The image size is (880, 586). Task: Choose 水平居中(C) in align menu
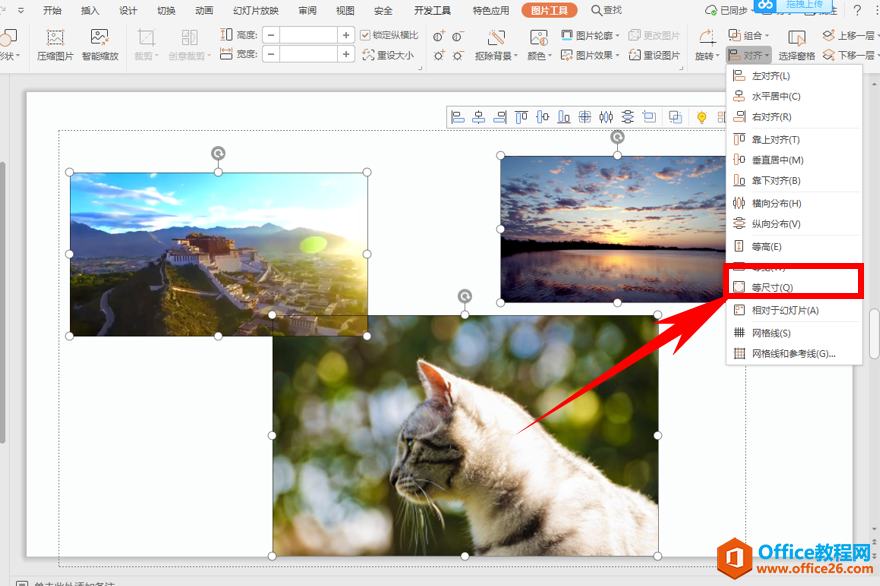775,97
